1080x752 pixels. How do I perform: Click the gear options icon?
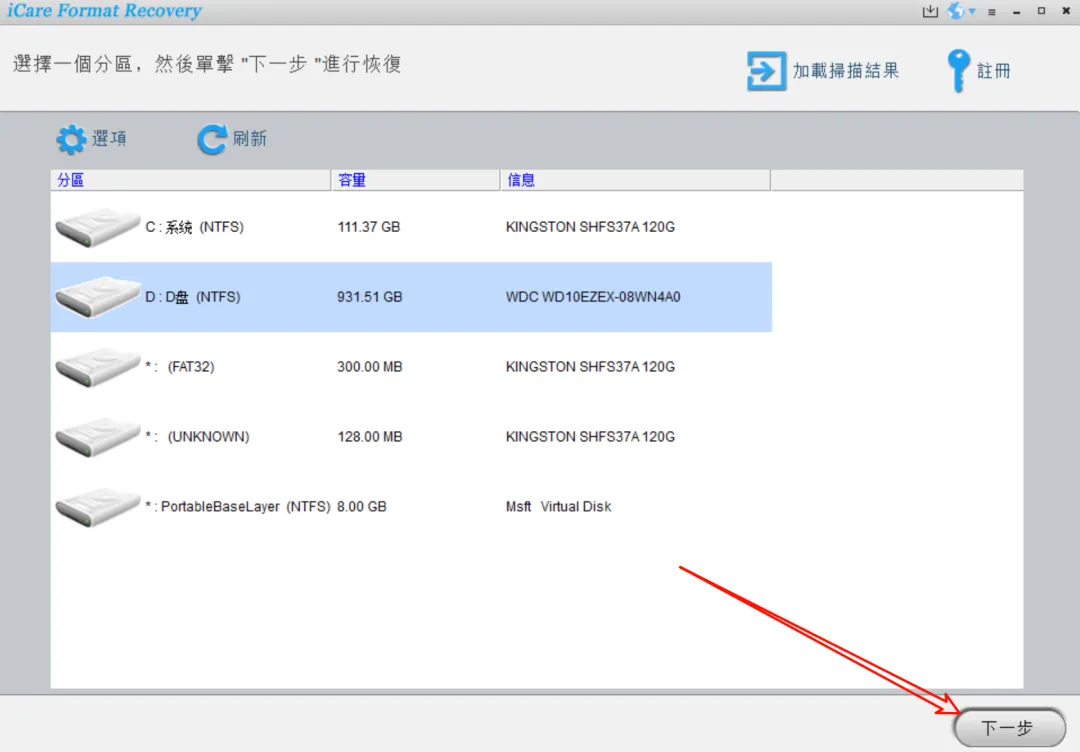click(x=71, y=140)
